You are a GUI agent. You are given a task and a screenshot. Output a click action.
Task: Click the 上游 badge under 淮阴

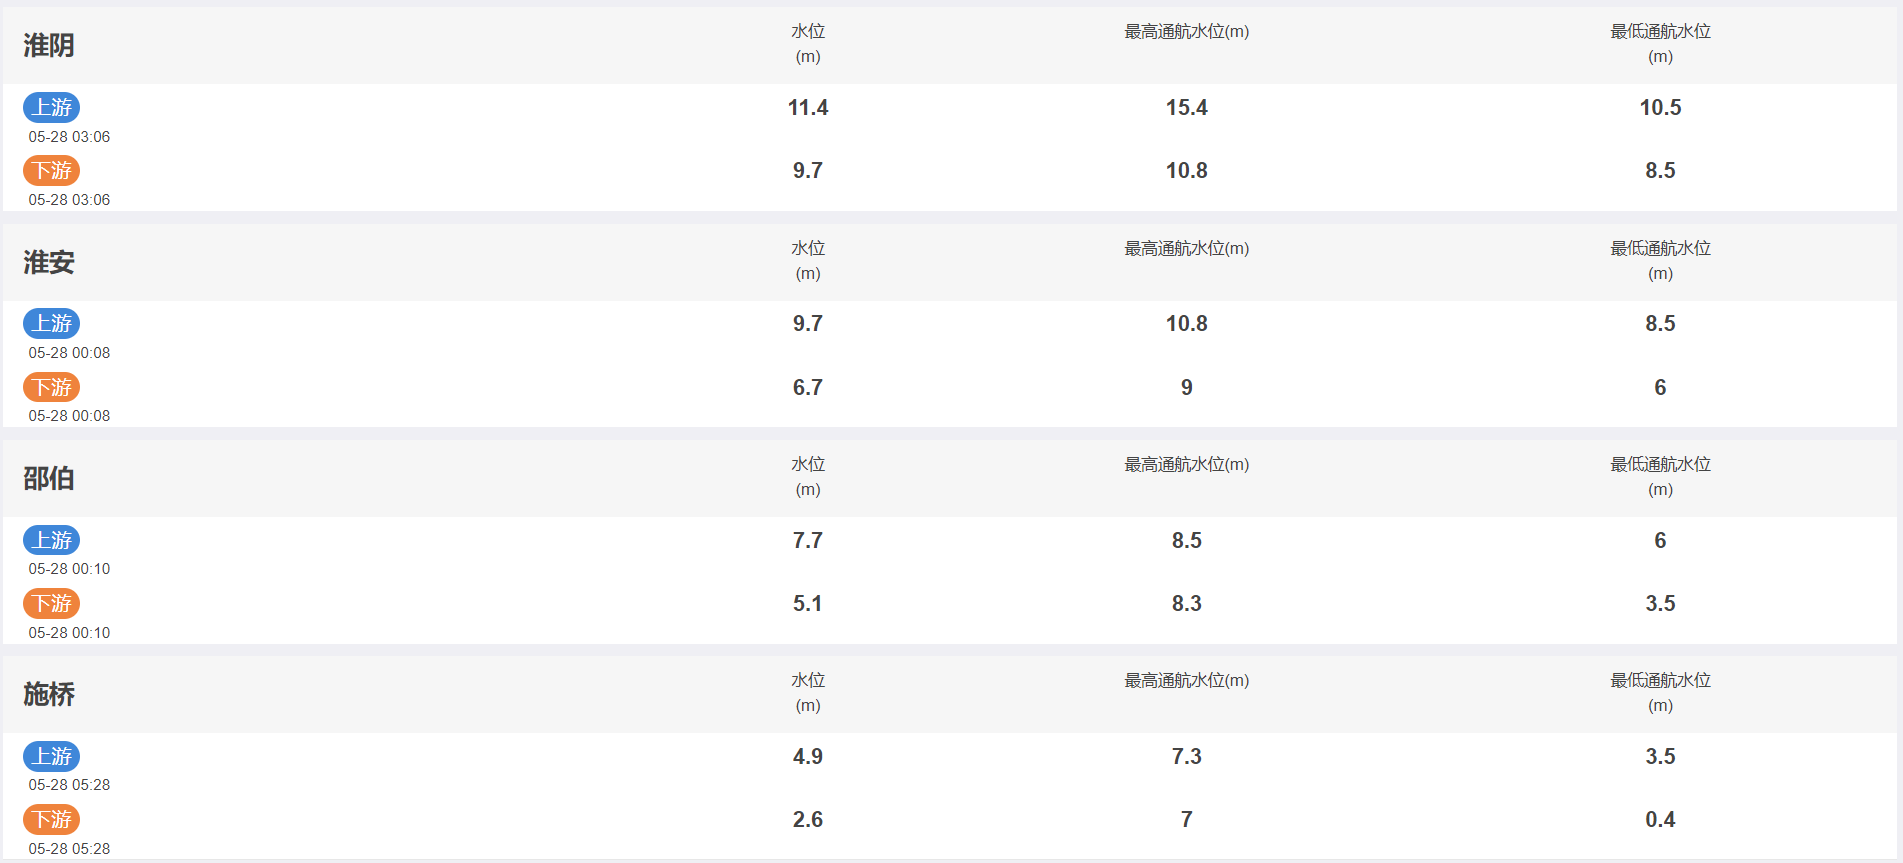tap(52, 107)
